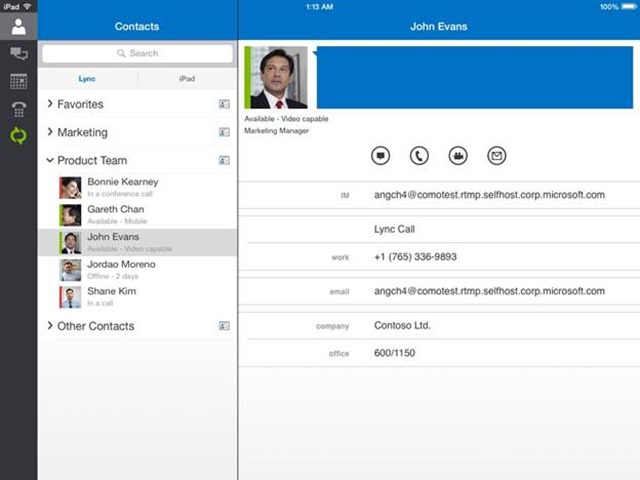The height and width of the screenshot is (480, 640).
Task: Tap the Lync Call option
Action: tap(394, 229)
